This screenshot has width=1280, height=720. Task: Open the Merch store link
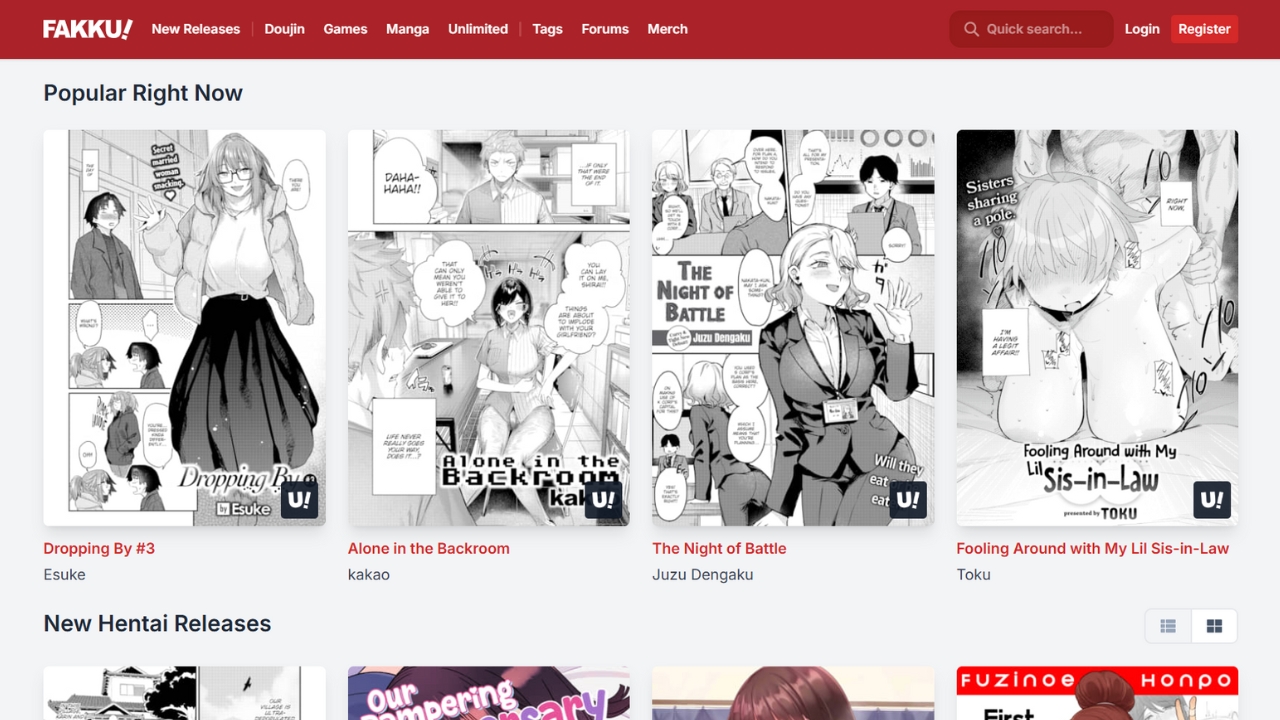[x=667, y=29]
